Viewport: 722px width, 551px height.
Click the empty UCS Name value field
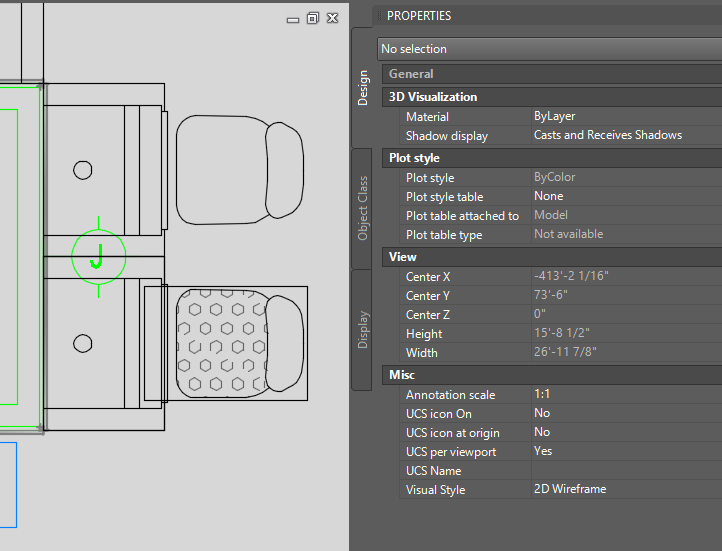(627, 470)
